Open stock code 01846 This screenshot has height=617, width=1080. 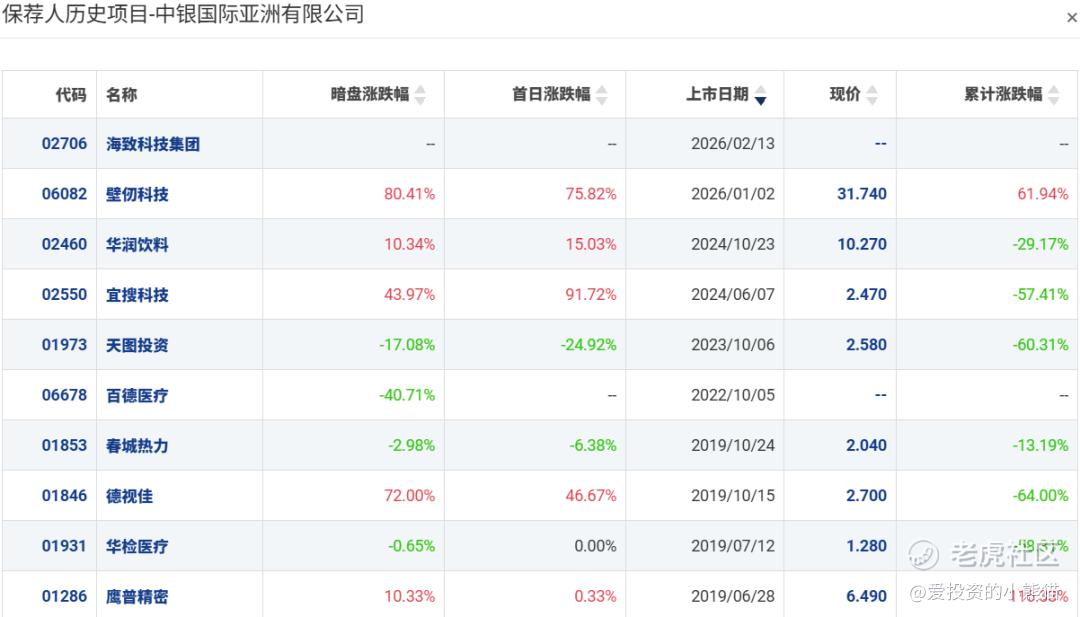[x=64, y=496]
